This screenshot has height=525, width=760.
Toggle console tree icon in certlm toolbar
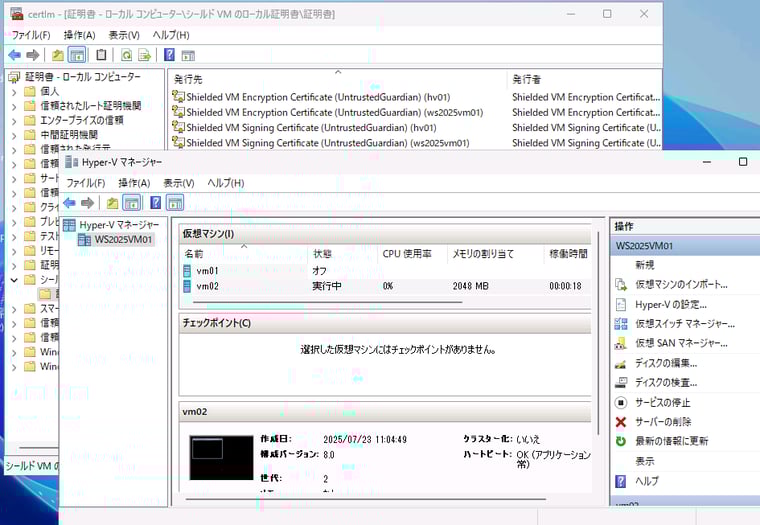pyautogui.click(x=77, y=55)
